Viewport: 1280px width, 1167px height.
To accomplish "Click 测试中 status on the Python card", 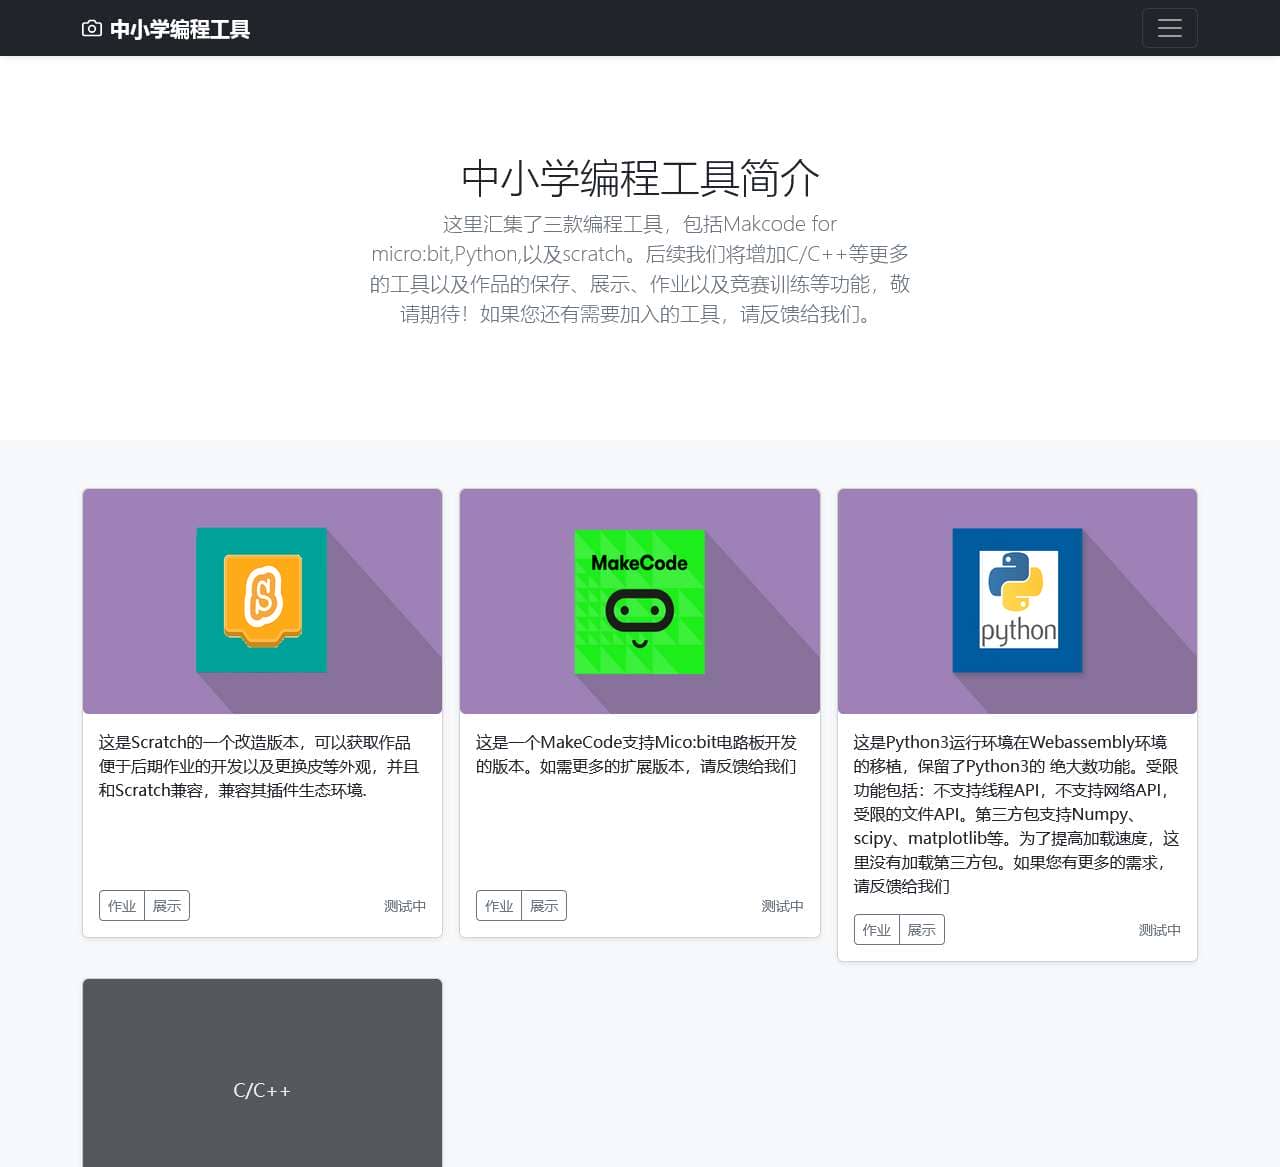I will tap(1160, 930).
